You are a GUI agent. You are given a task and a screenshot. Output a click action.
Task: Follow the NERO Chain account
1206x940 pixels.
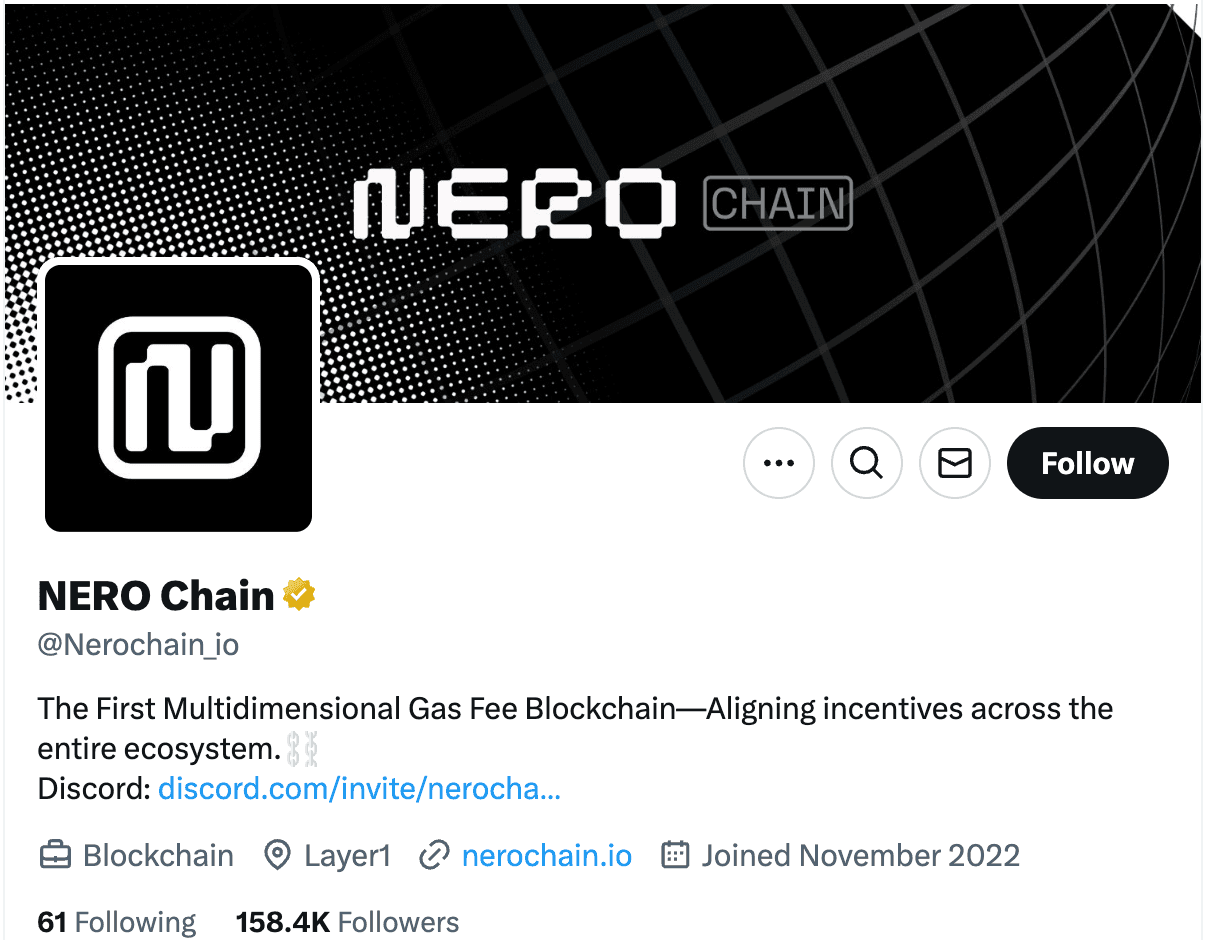[x=1087, y=463]
